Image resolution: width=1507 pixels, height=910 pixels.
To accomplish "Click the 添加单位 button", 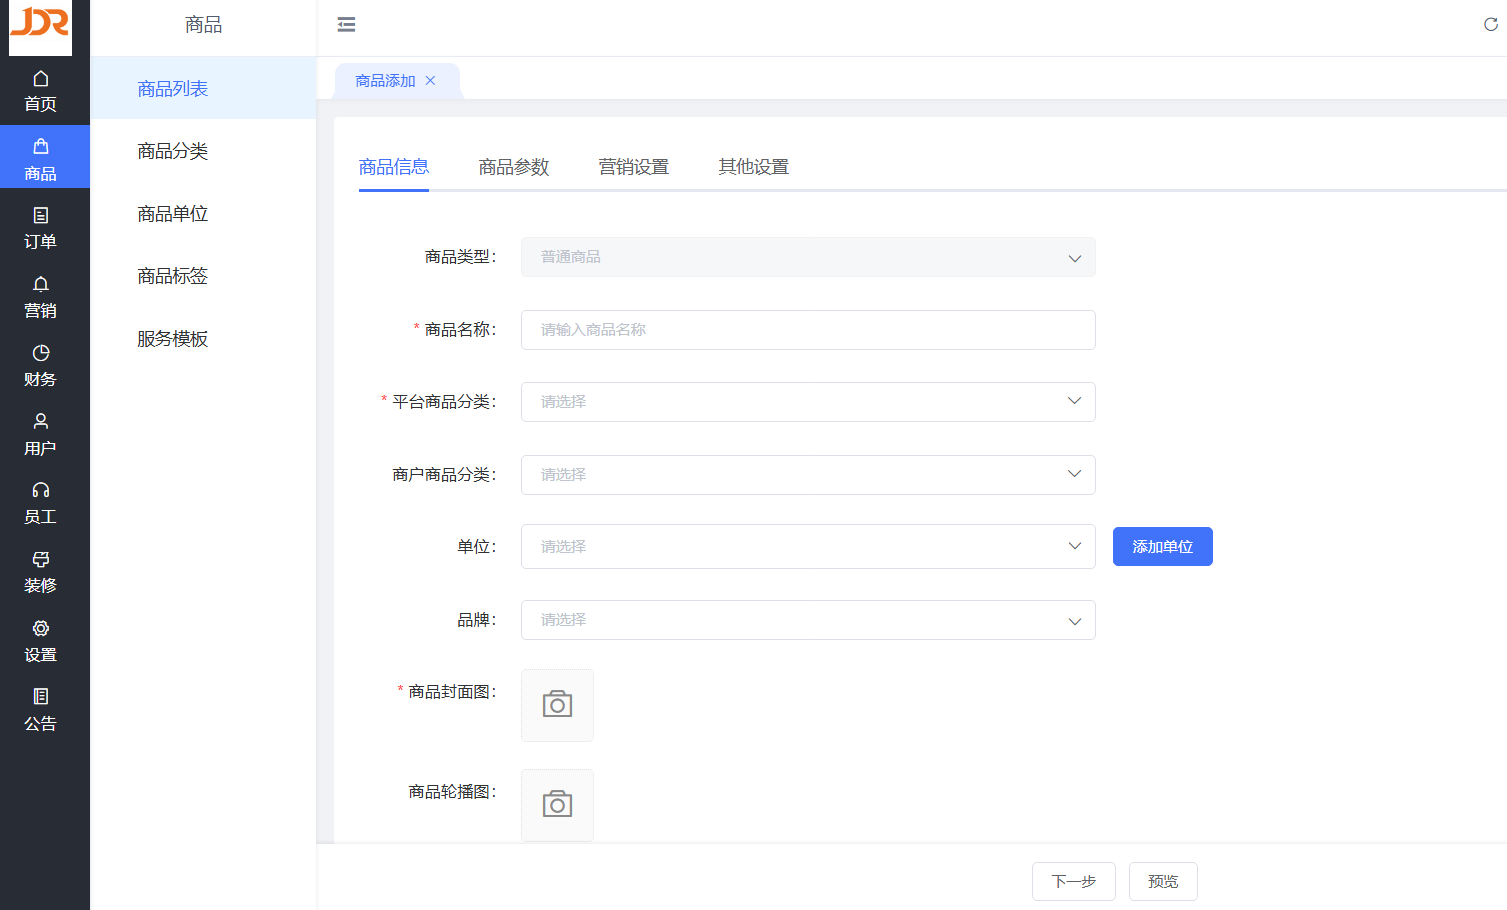I will click(x=1163, y=547).
